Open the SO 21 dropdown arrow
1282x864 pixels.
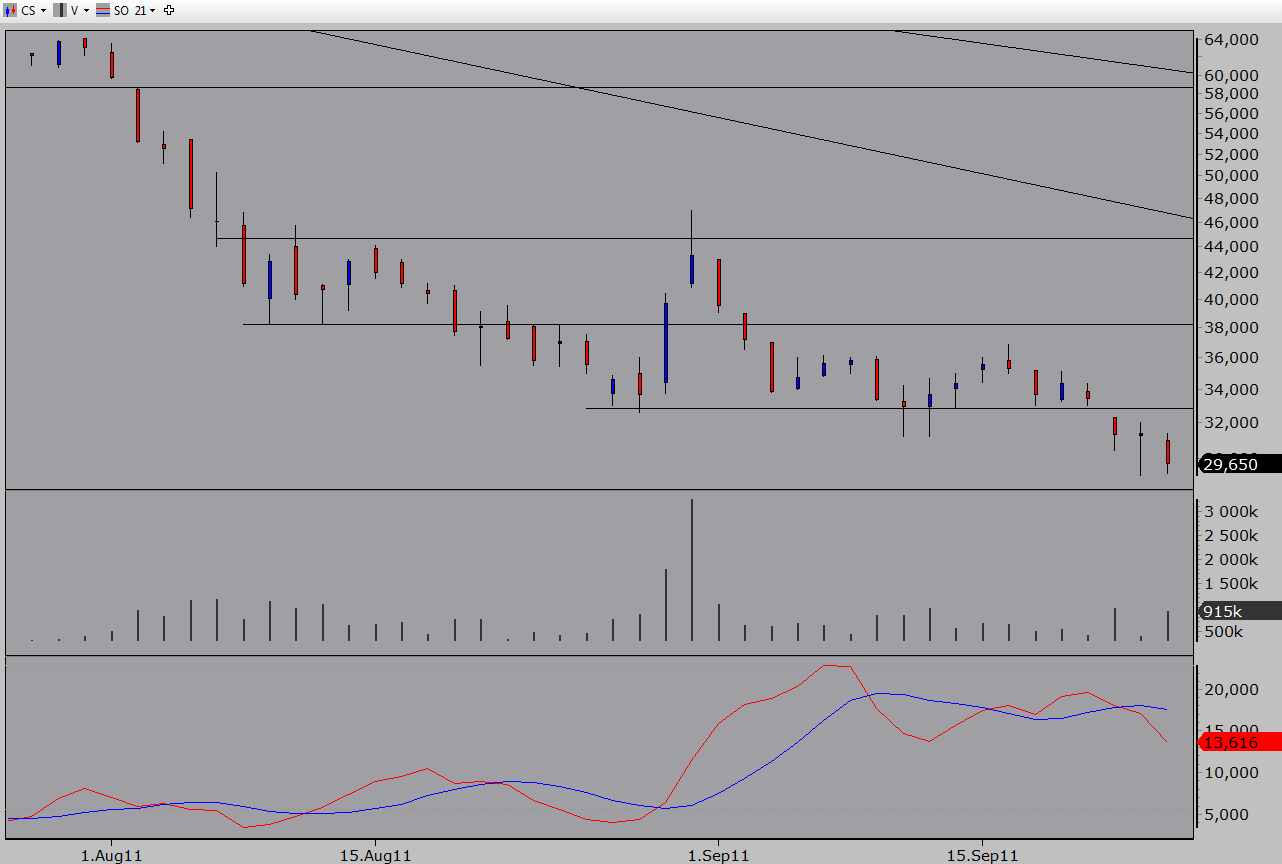[152, 11]
